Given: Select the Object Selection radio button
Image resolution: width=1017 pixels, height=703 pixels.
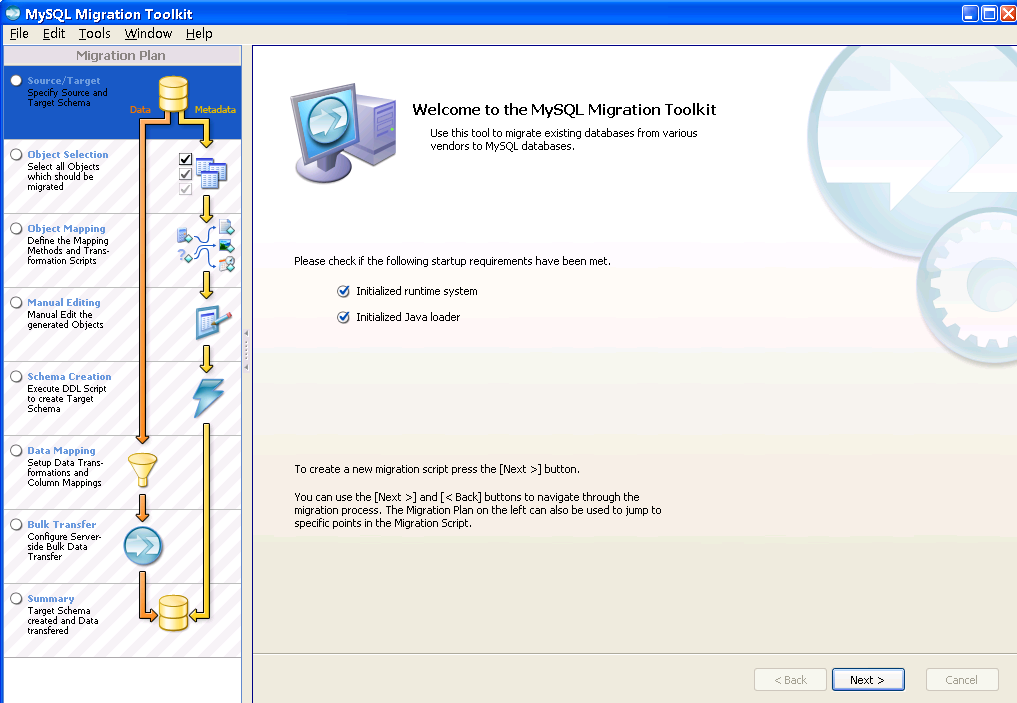Looking at the screenshot, I should (x=16, y=154).
